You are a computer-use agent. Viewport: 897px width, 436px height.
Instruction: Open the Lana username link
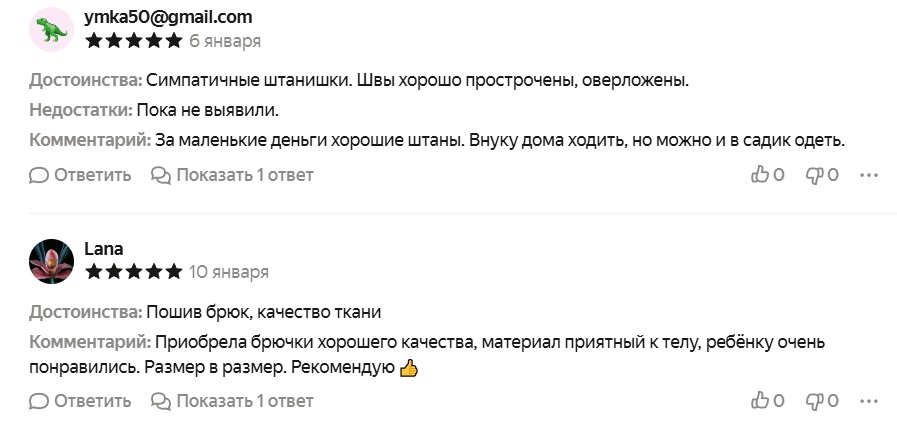104,249
